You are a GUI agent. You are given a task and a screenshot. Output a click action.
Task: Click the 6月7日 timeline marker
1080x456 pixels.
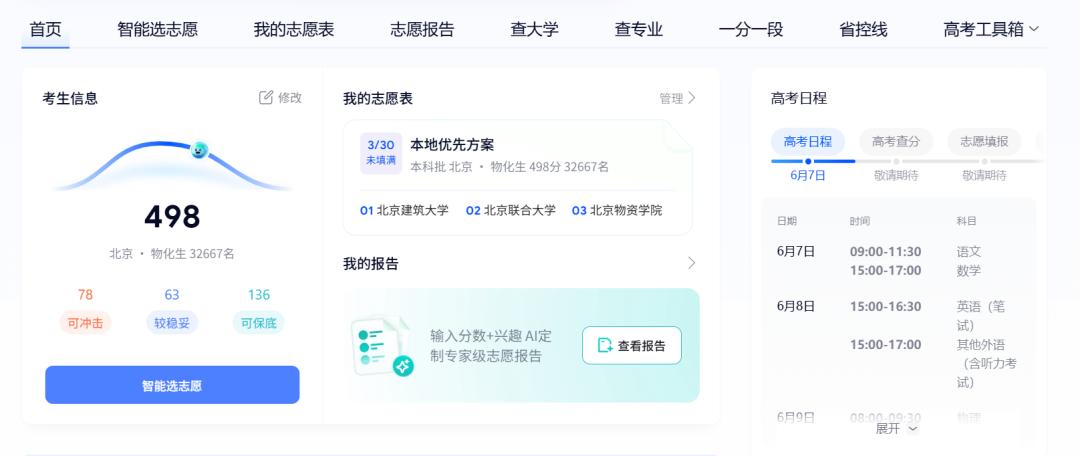(x=808, y=161)
